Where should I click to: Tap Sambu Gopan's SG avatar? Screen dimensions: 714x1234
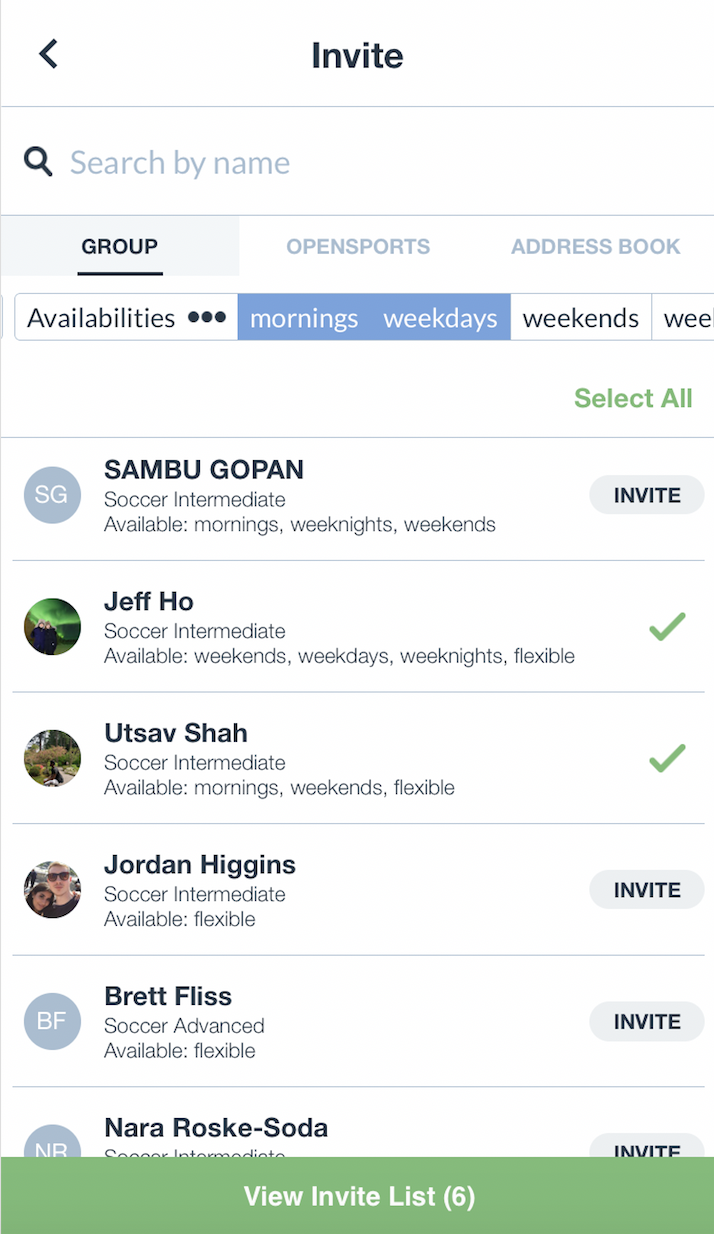coord(52,496)
